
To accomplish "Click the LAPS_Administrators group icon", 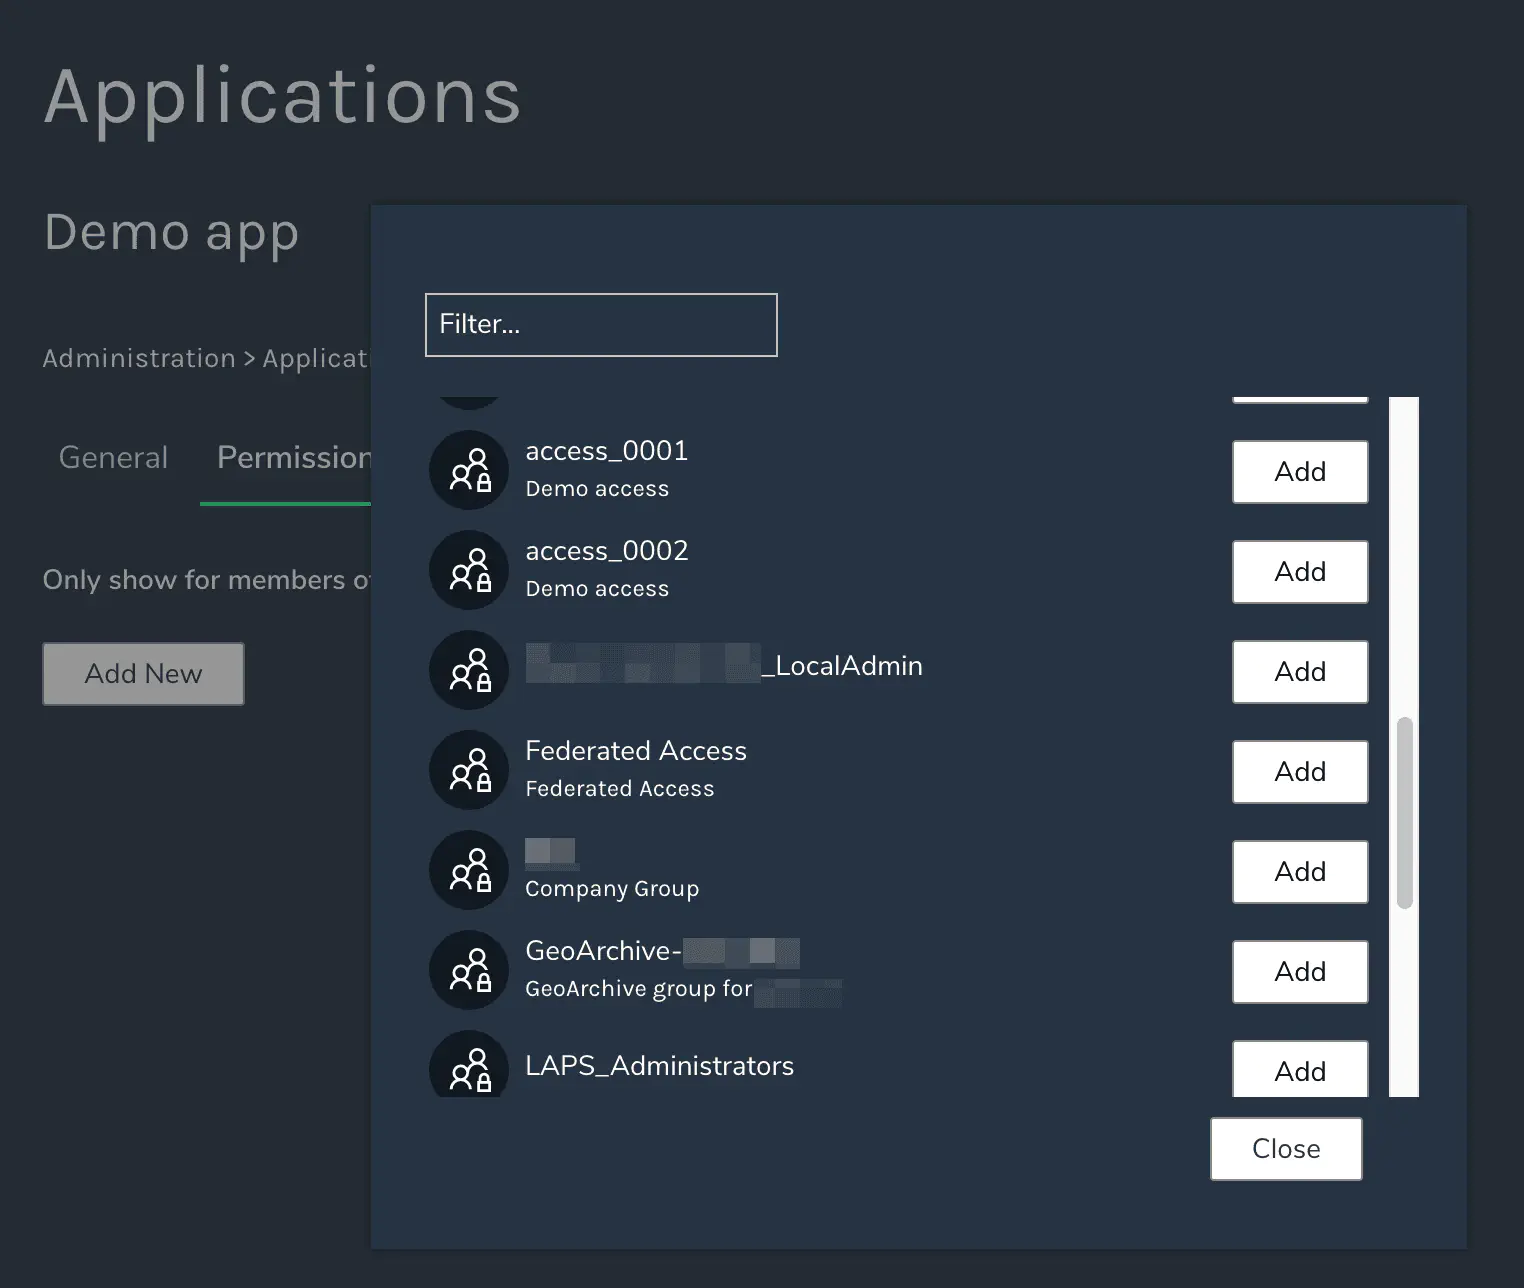I will pos(469,1066).
